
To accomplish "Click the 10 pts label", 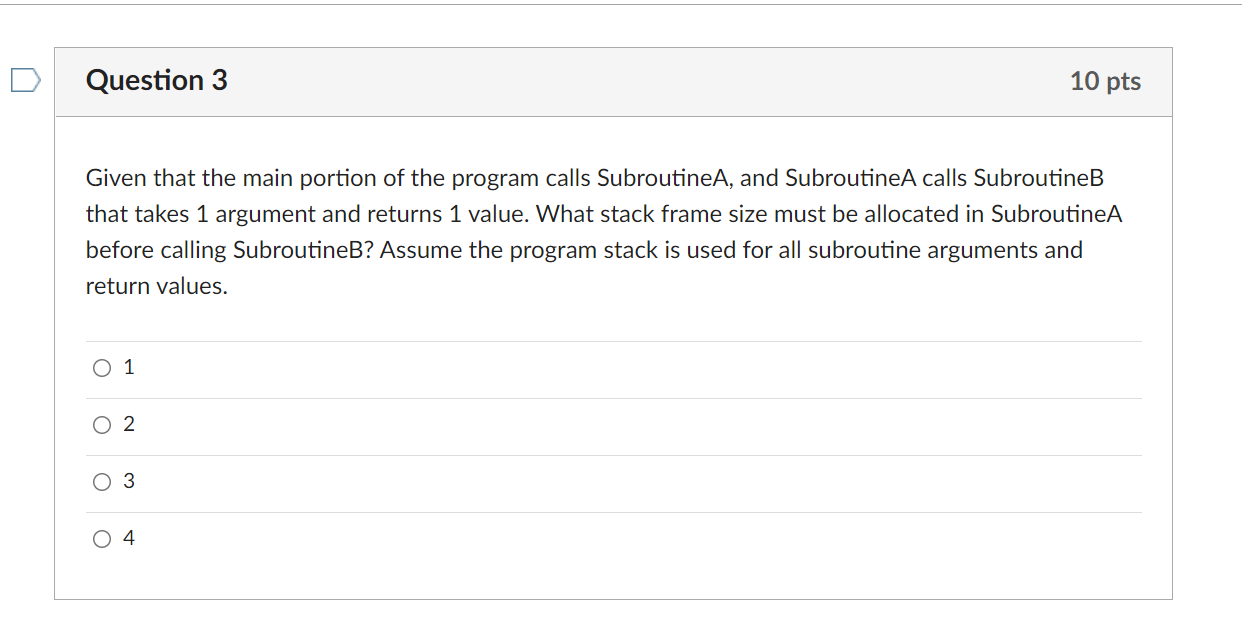I will click(x=1106, y=82).
